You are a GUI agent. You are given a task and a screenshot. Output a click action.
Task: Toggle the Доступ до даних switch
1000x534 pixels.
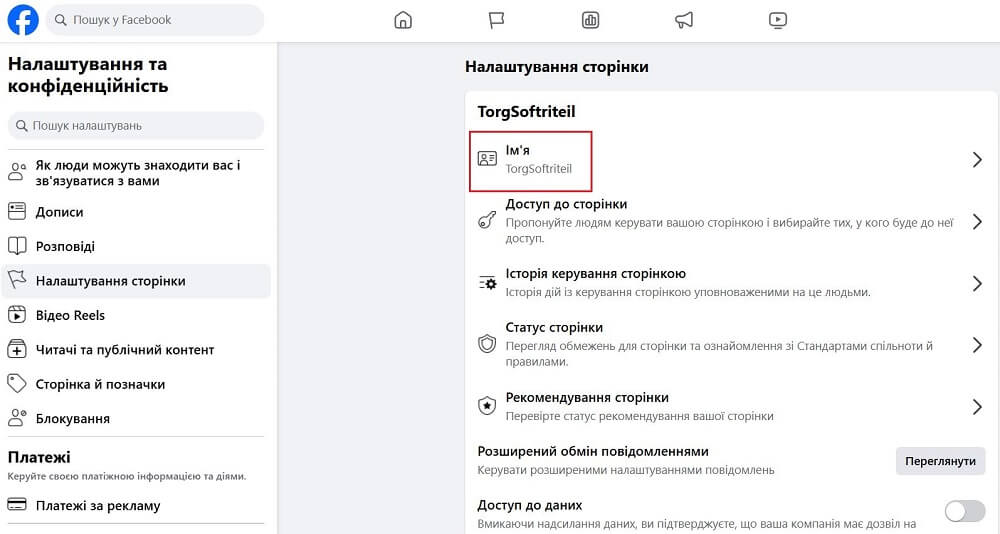pyautogui.click(x=965, y=512)
